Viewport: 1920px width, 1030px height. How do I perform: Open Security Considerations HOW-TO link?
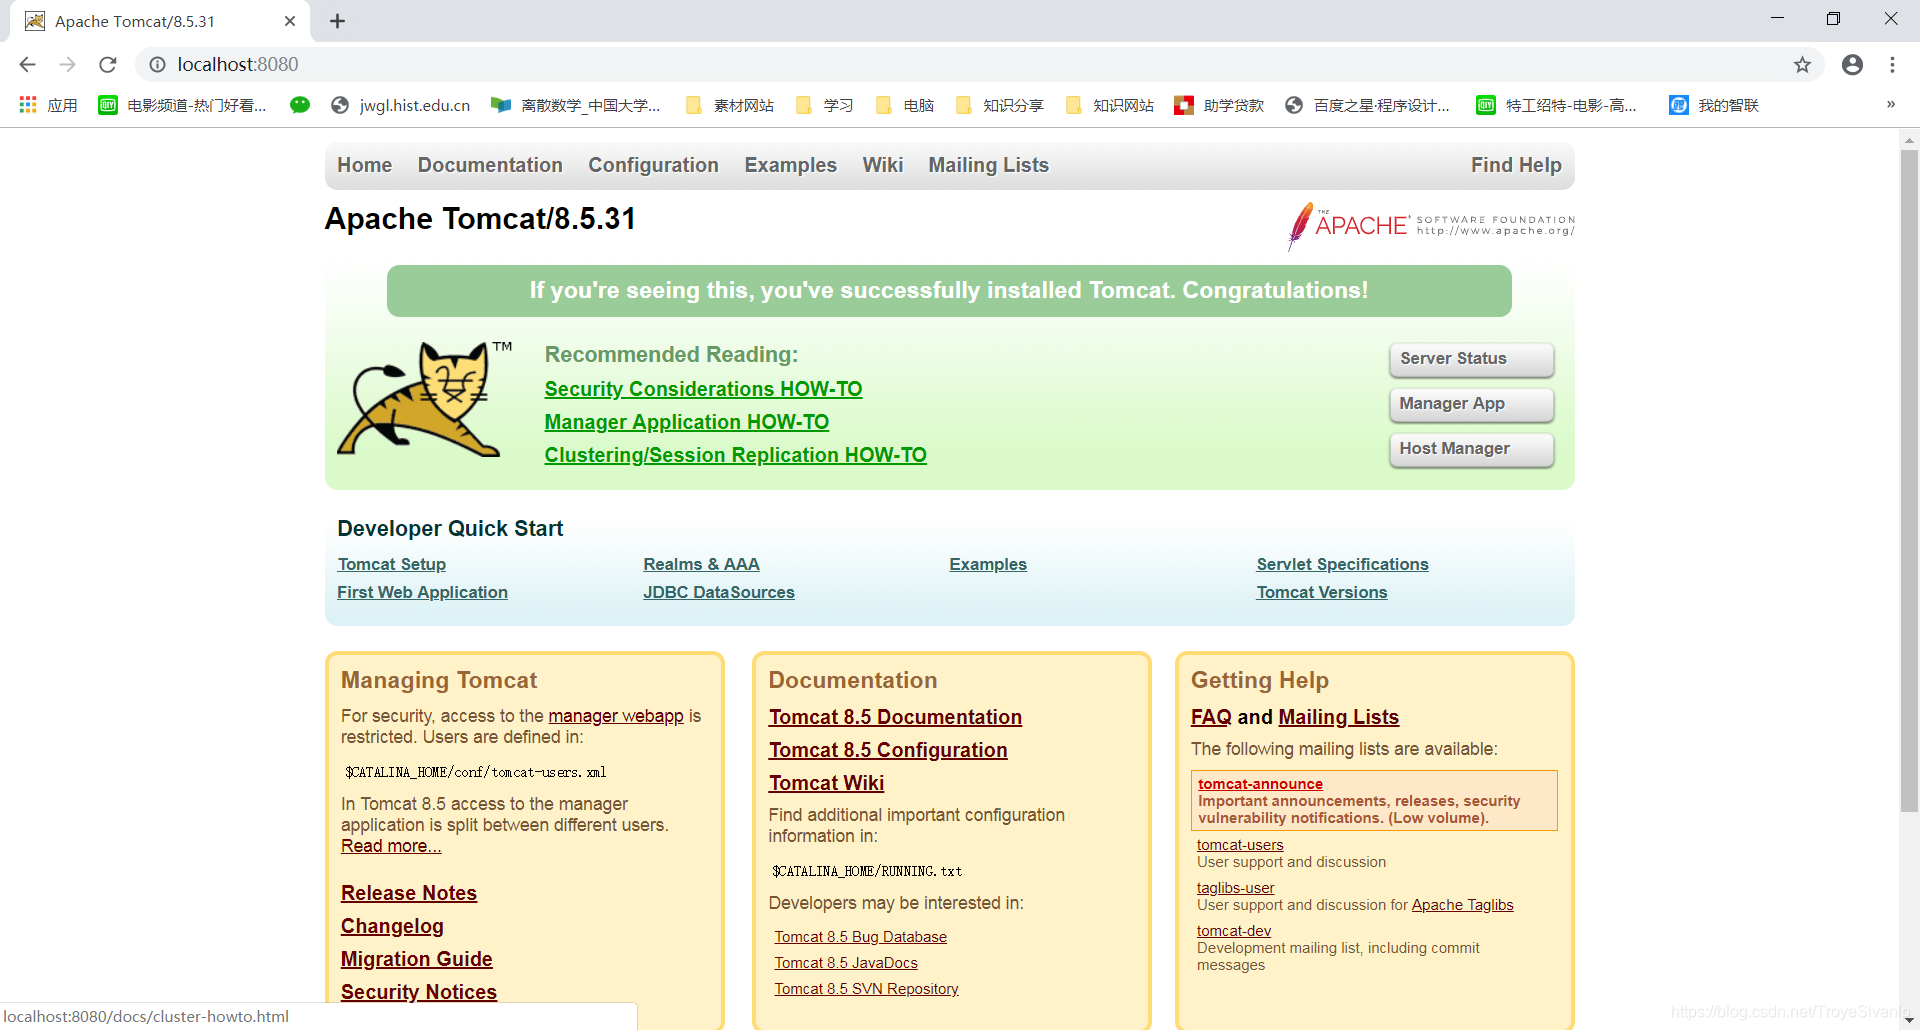(x=703, y=389)
